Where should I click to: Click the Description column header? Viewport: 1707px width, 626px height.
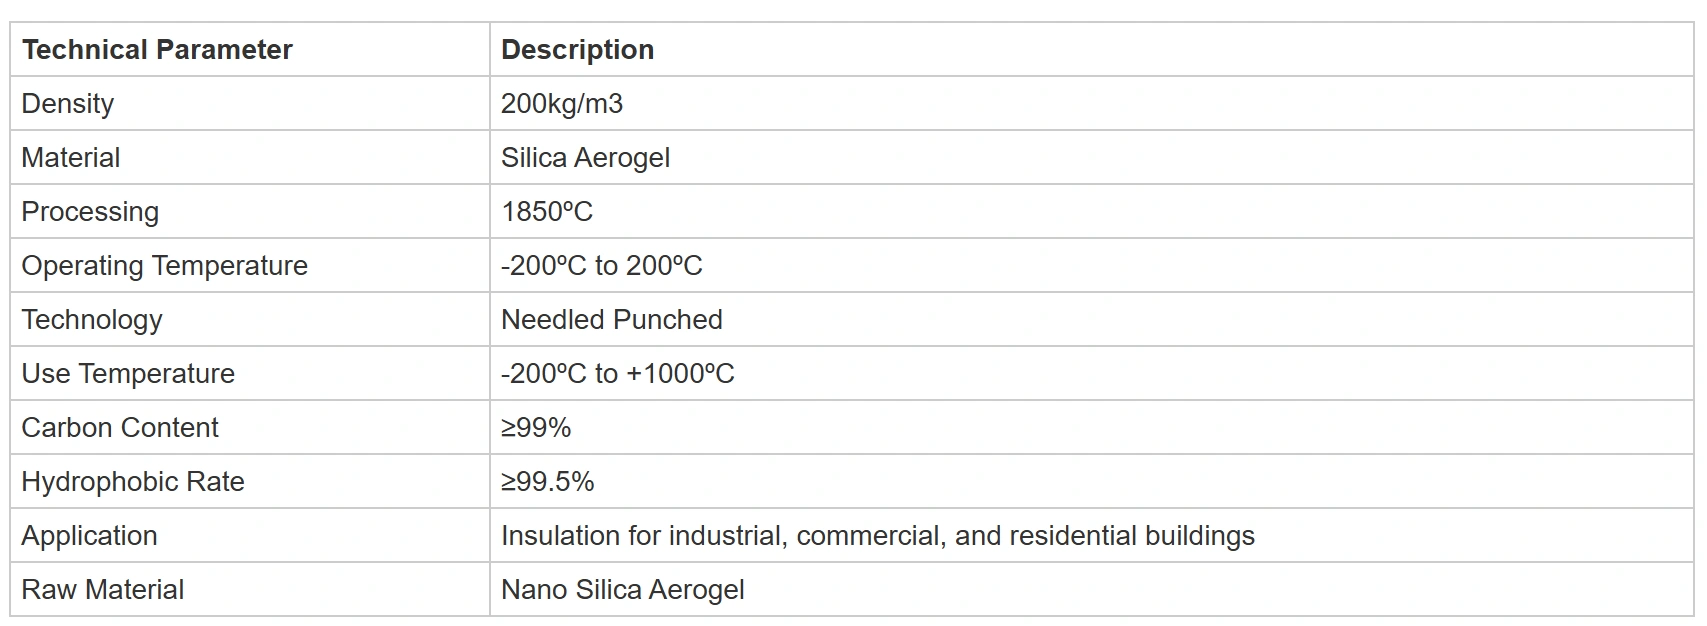577,50
